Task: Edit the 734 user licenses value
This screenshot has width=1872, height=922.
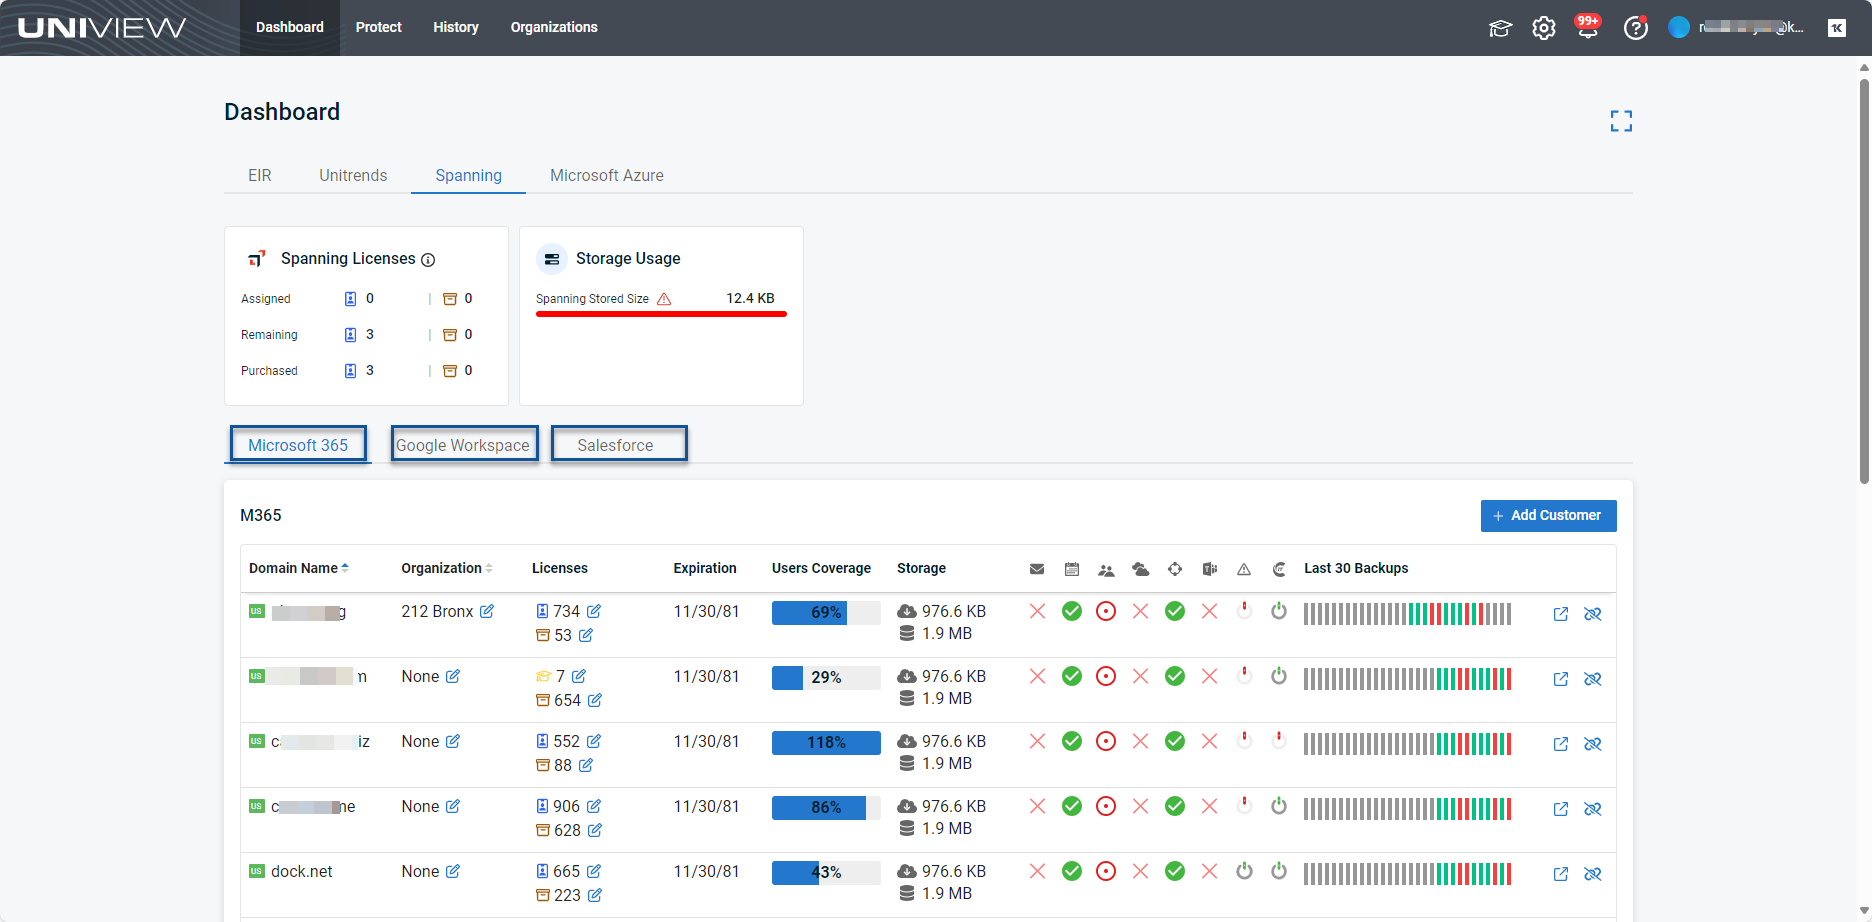Action: pos(594,611)
